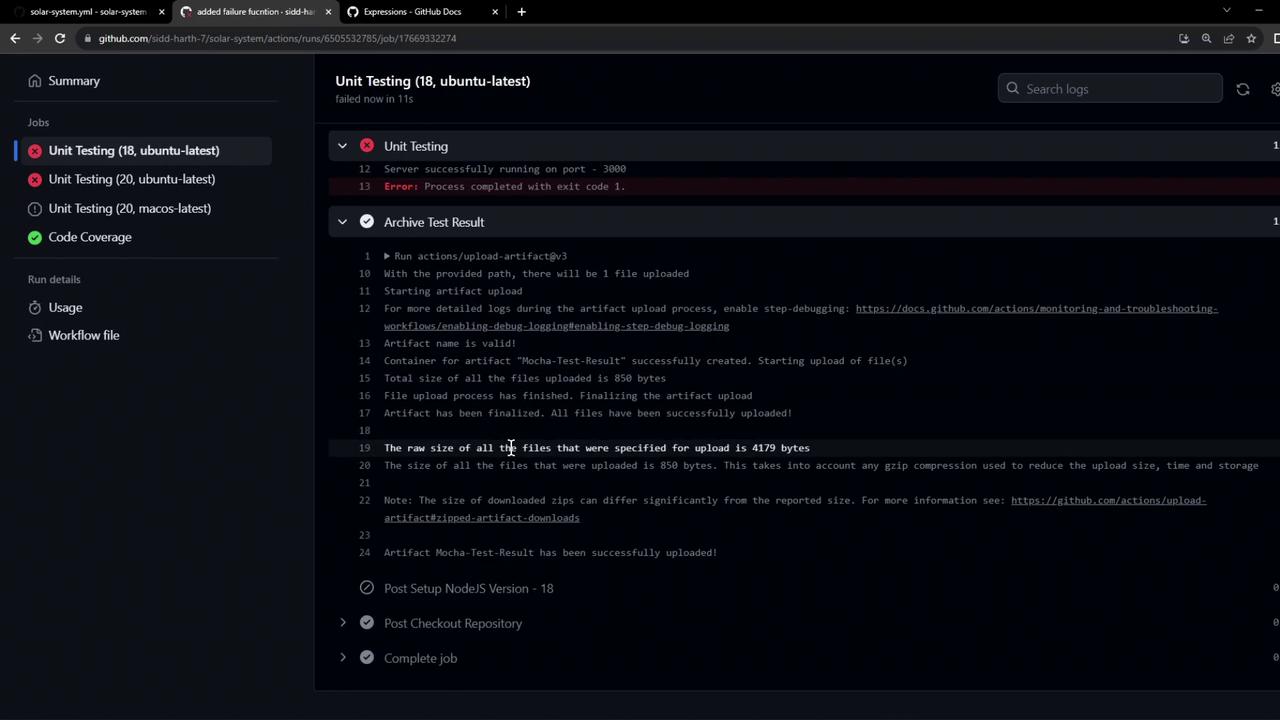Open the Code Coverage job

pos(90,237)
